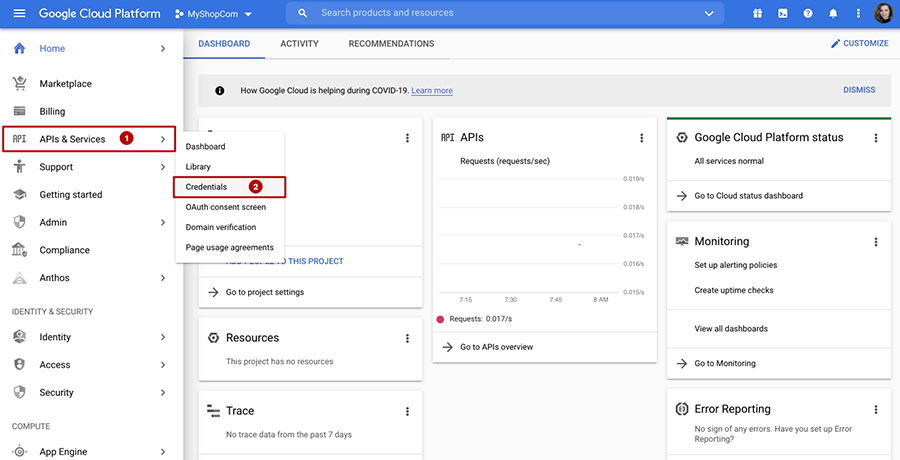The height and width of the screenshot is (460, 900).
Task: Select Credentials in APIs submenu
Action: pos(230,187)
